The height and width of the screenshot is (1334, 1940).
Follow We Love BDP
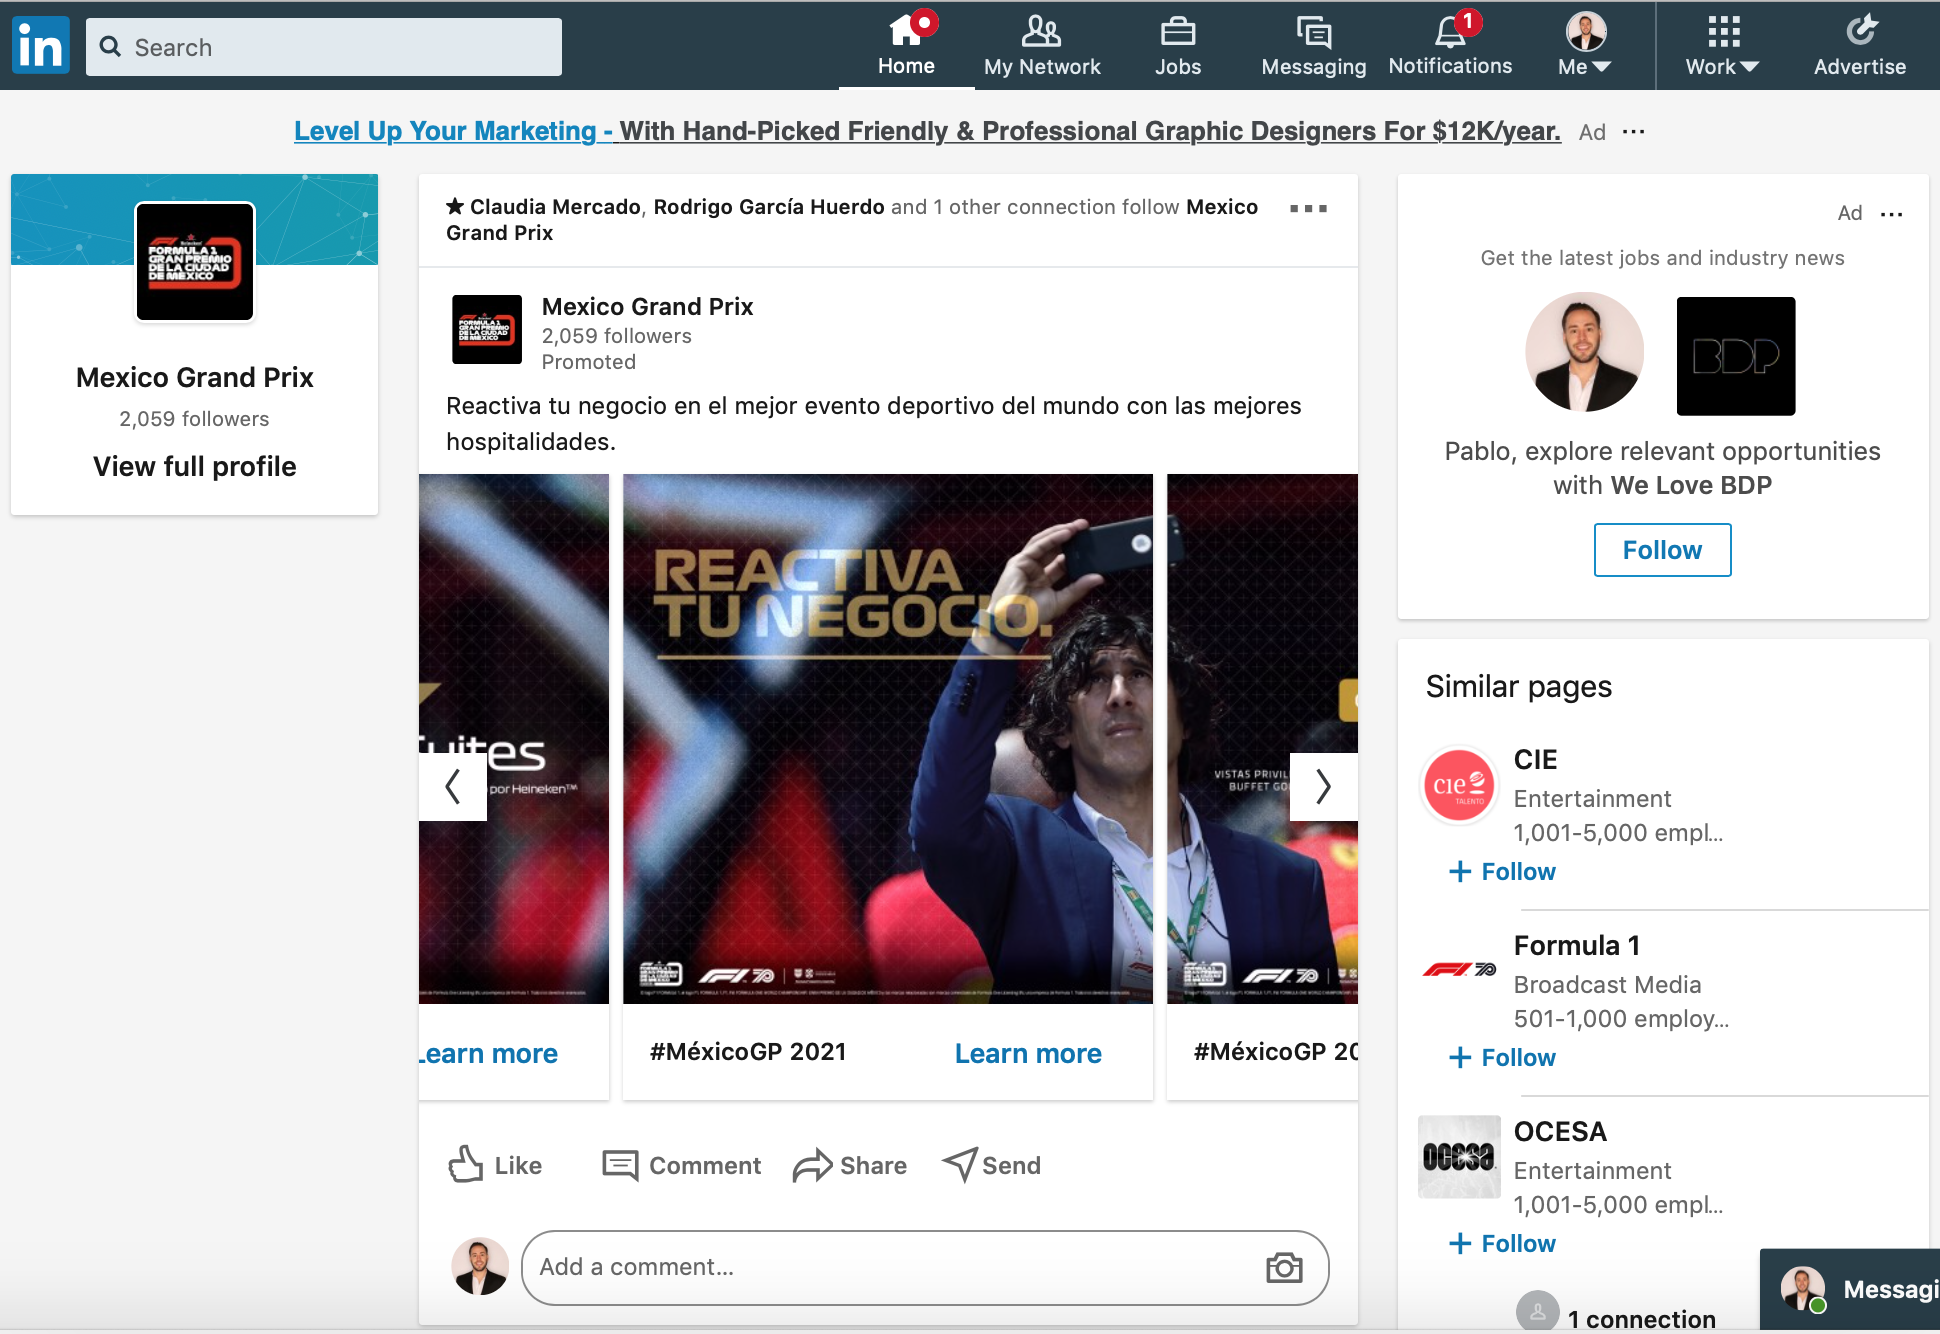coord(1663,550)
